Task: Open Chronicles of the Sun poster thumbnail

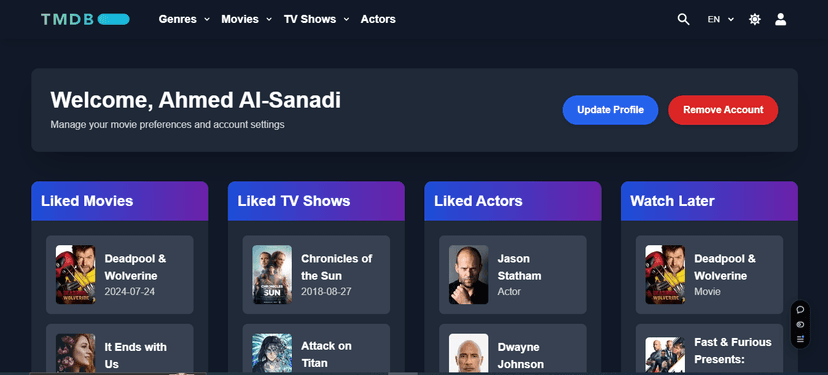Action: pyautogui.click(x=272, y=275)
